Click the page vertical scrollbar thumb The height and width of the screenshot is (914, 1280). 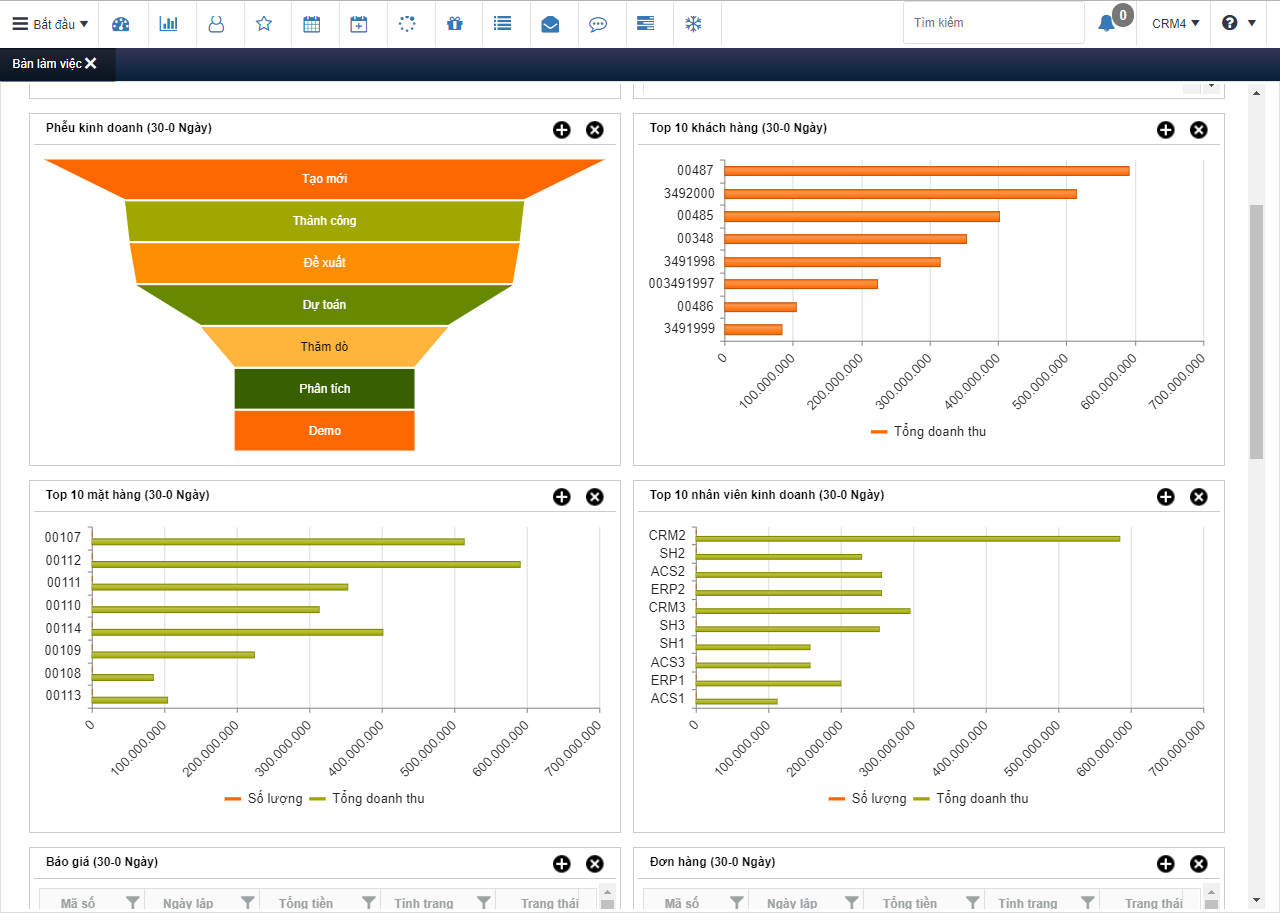1257,333
